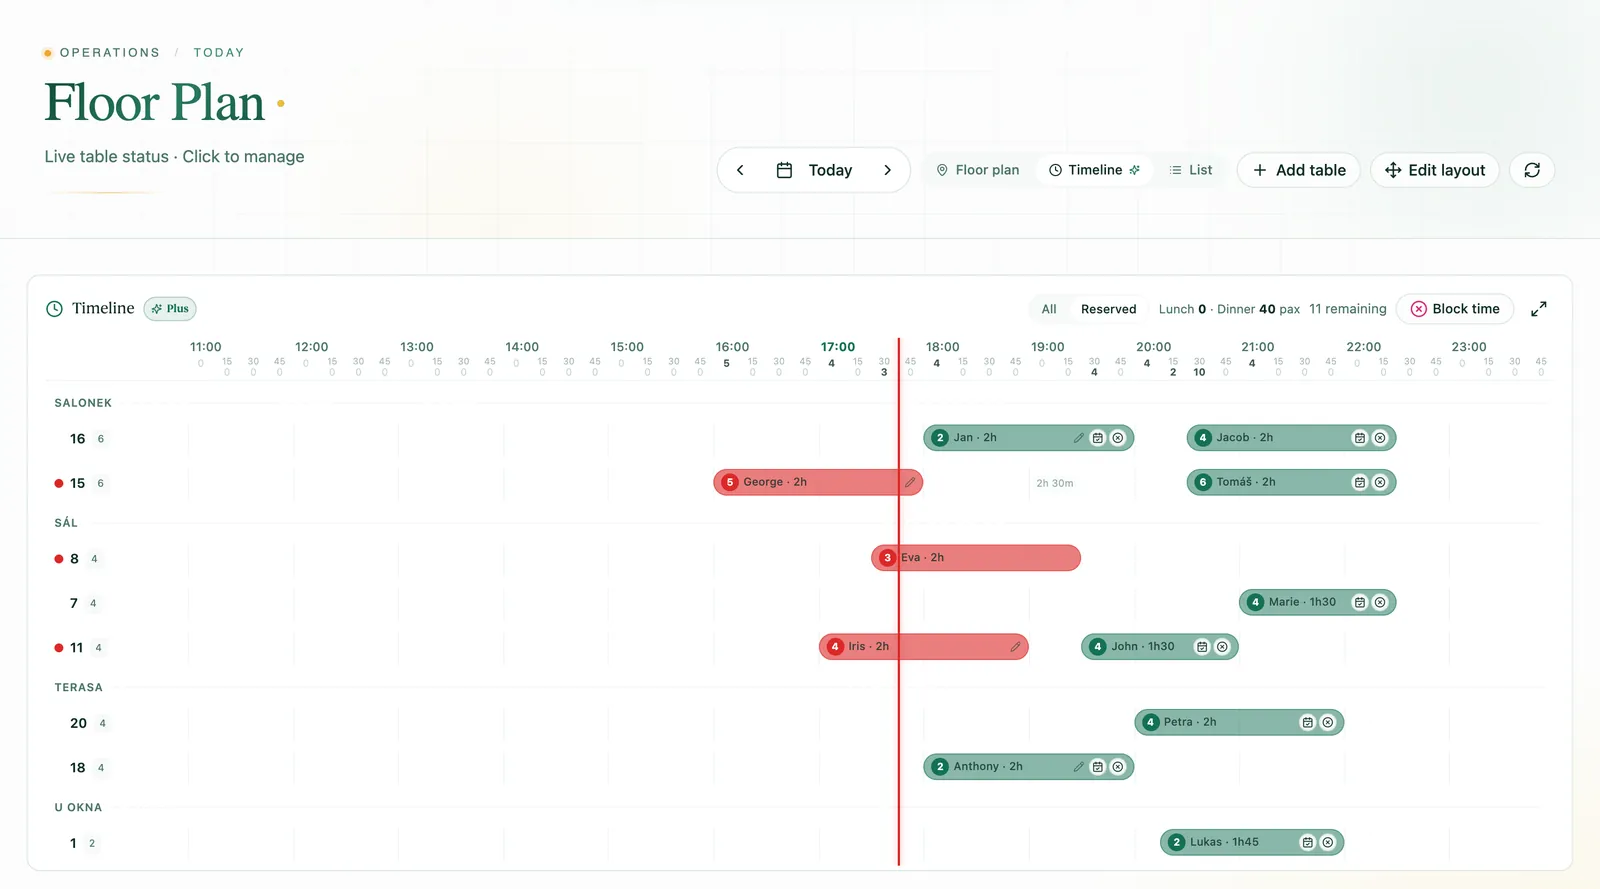Click the refresh icon button

click(1532, 170)
